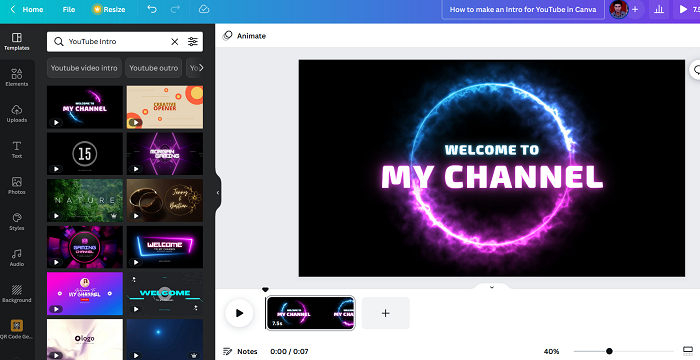Adjust the zoom slider handle

coord(609,351)
